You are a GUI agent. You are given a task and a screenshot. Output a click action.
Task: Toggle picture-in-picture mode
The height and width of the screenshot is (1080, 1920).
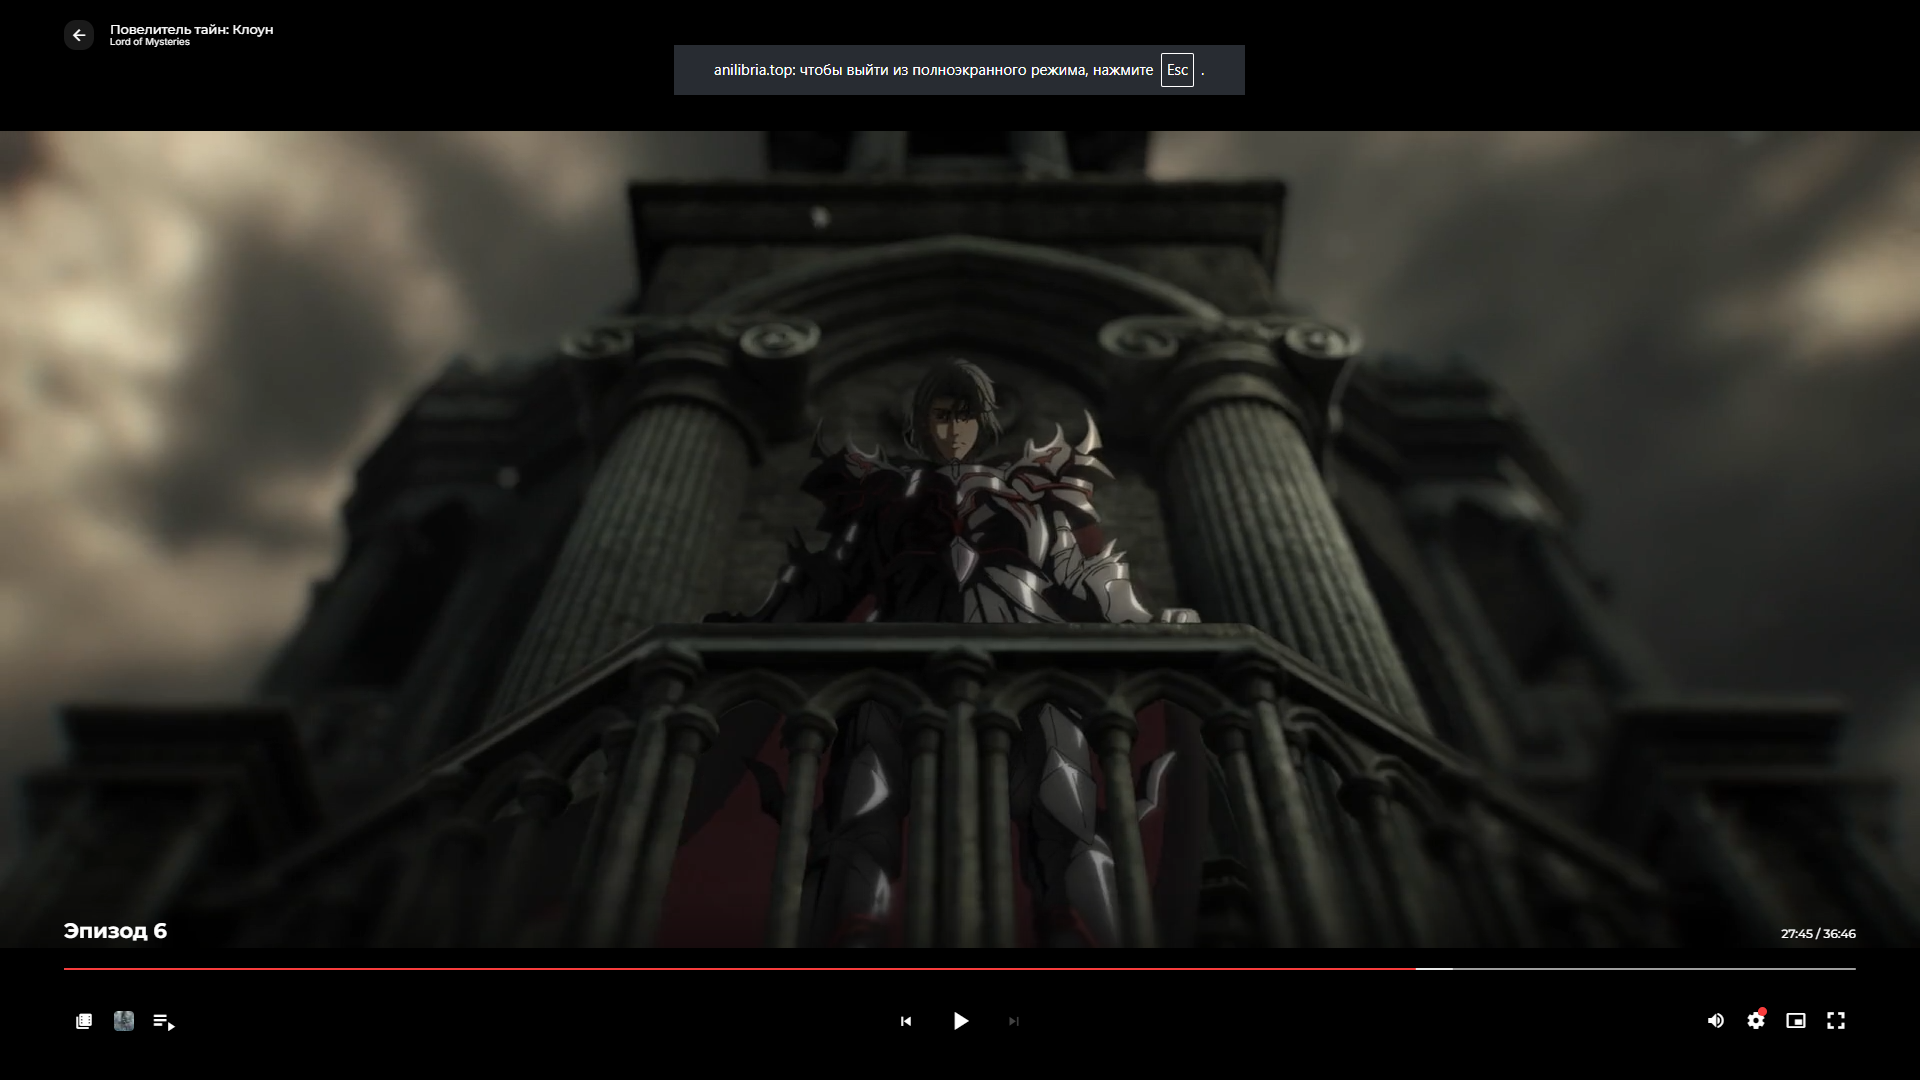[x=1796, y=1021]
